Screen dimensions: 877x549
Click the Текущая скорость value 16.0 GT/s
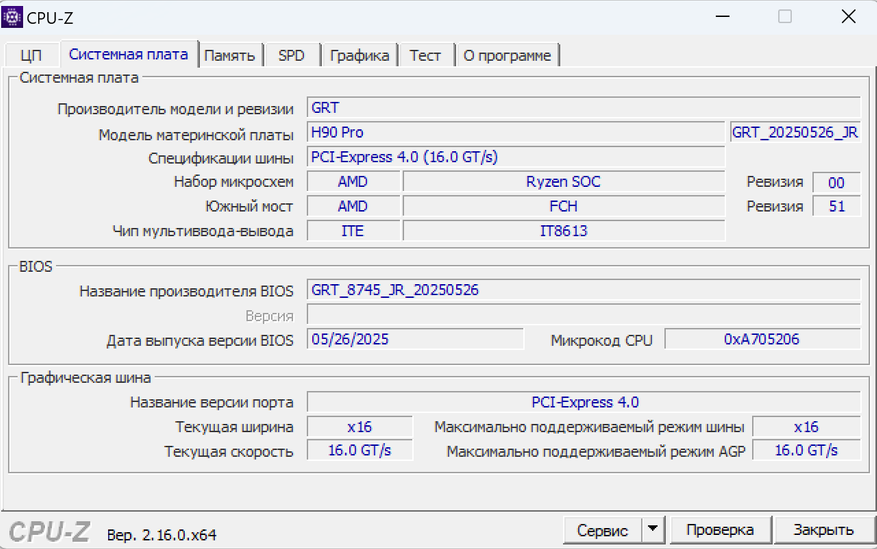(x=360, y=450)
